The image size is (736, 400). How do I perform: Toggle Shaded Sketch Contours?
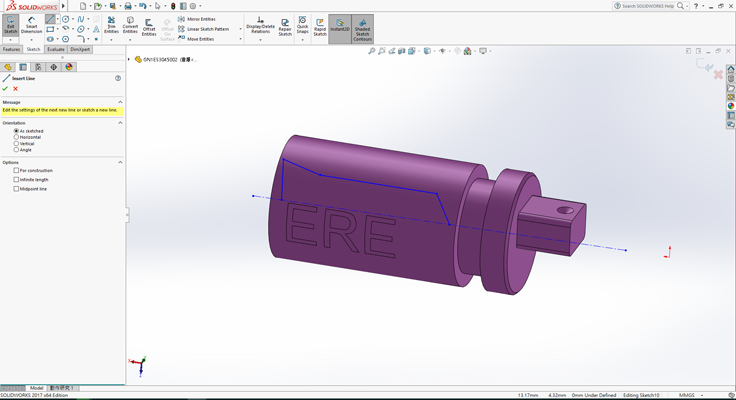point(362,29)
